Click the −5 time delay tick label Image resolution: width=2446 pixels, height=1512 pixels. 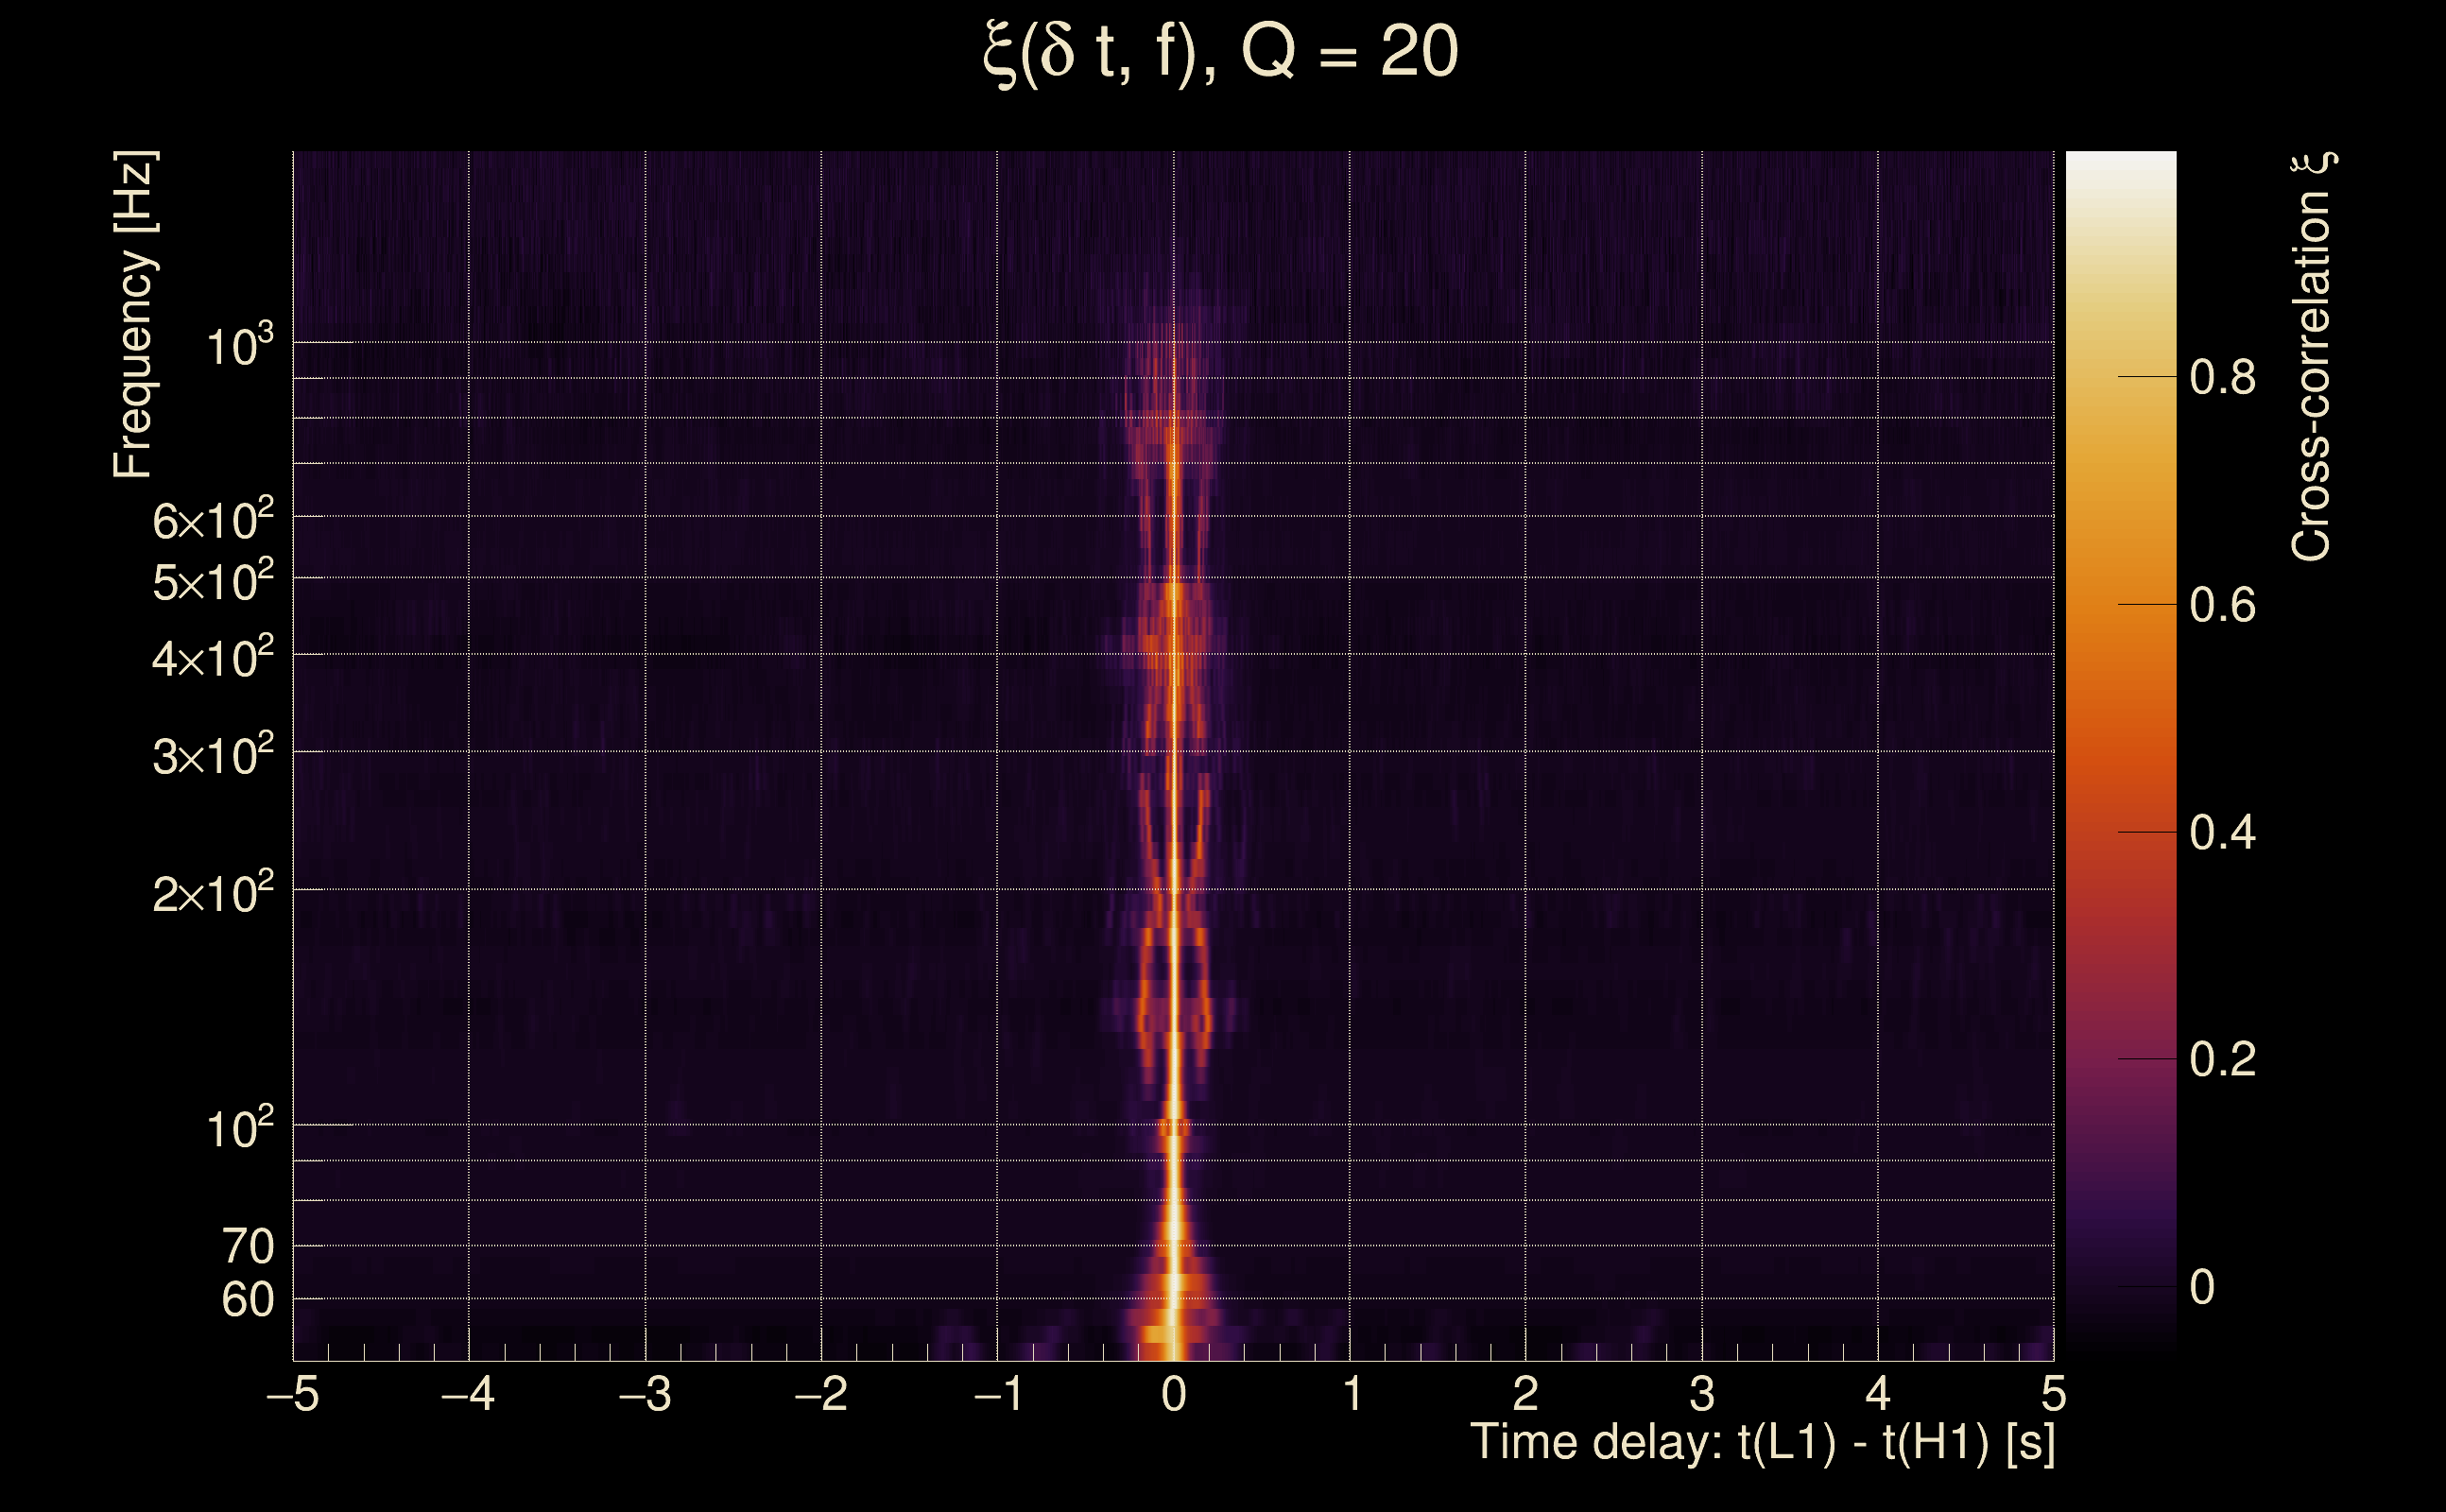pyautogui.click(x=293, y=1394)
